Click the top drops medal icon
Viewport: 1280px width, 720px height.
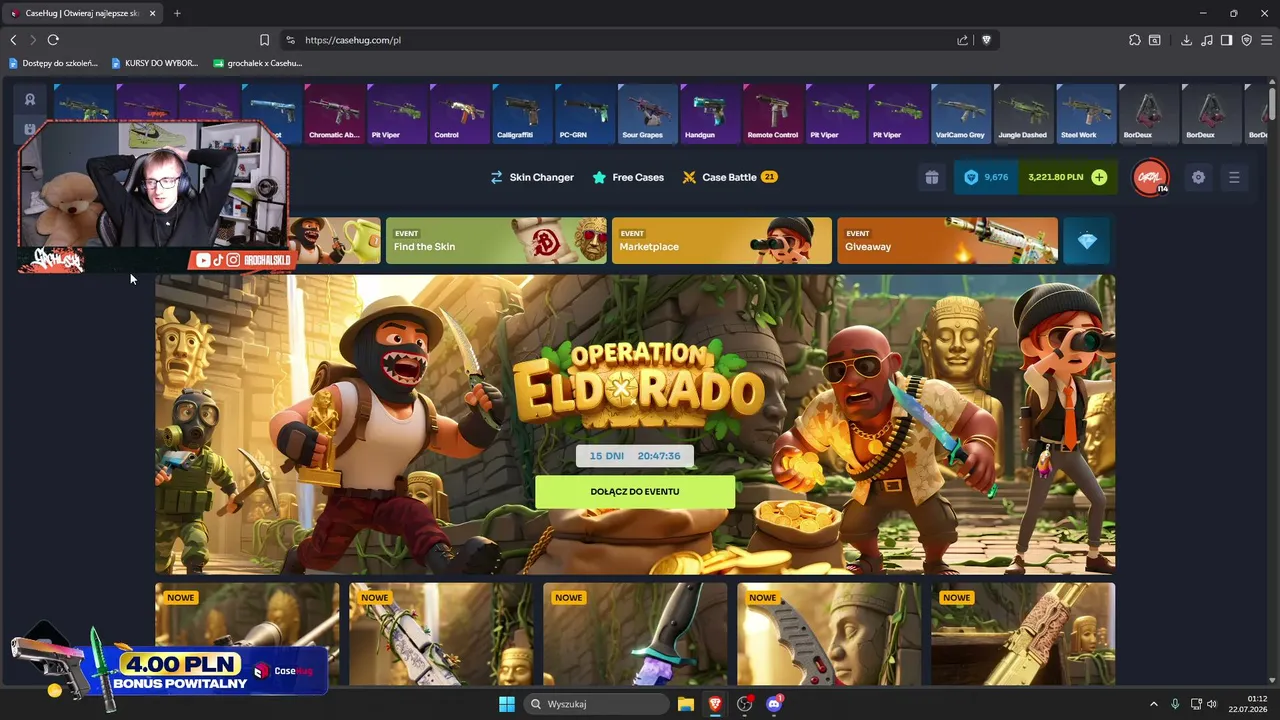30,99
